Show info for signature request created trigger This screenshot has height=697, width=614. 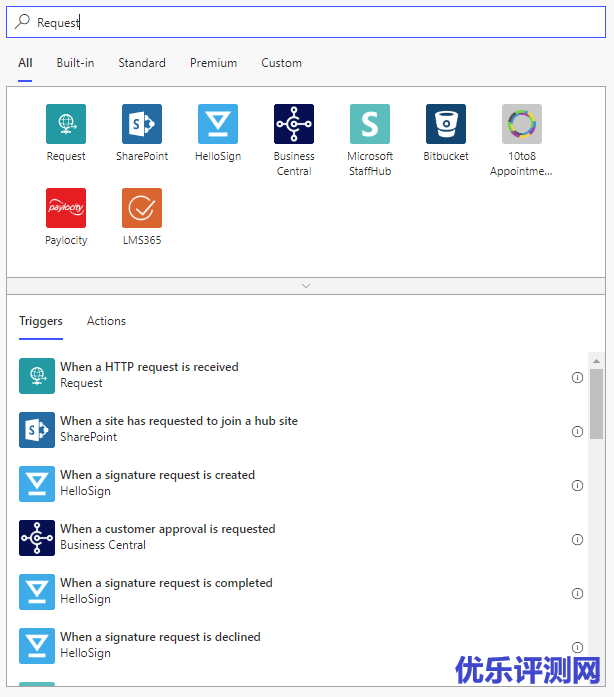[x=577, y=485]
